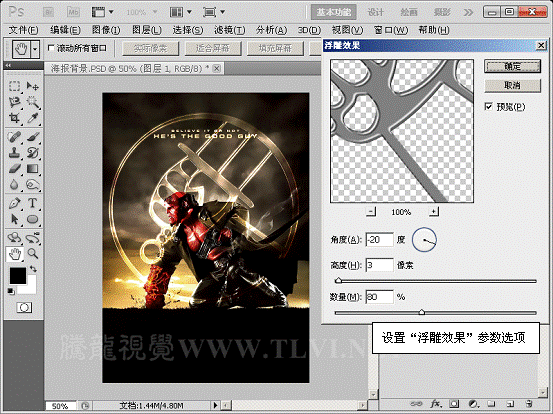Click the Angle input field
The image size is (553, 414).
(379, 240)
